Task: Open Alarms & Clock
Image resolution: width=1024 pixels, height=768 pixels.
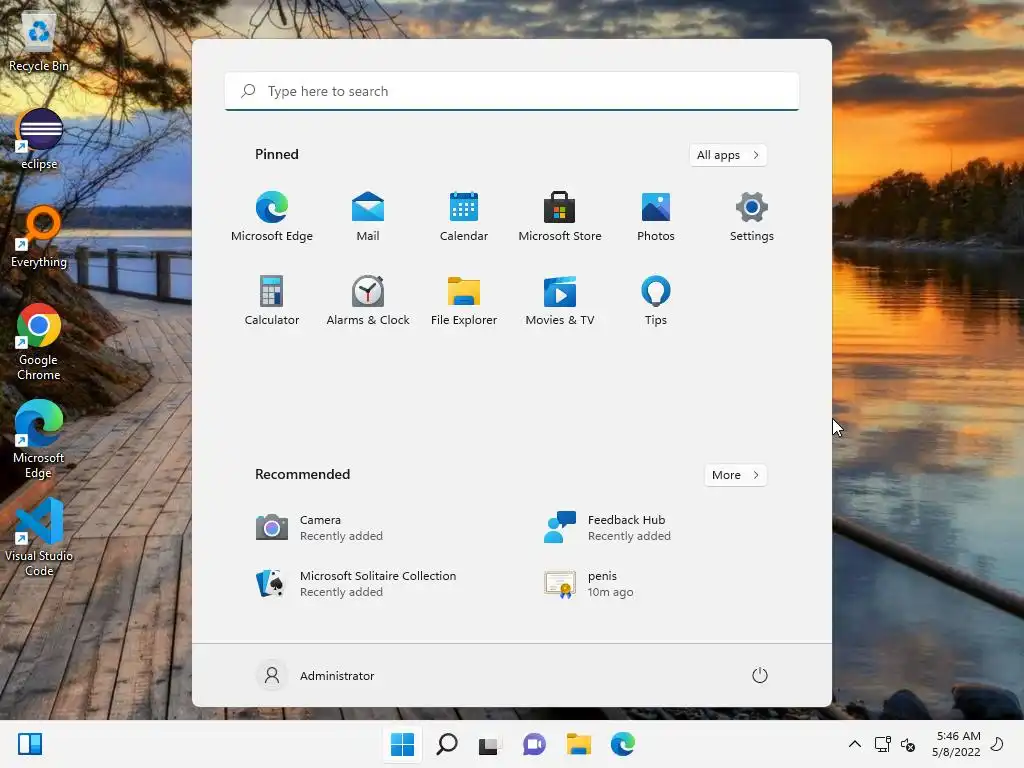Action: (x=368, y=301)
